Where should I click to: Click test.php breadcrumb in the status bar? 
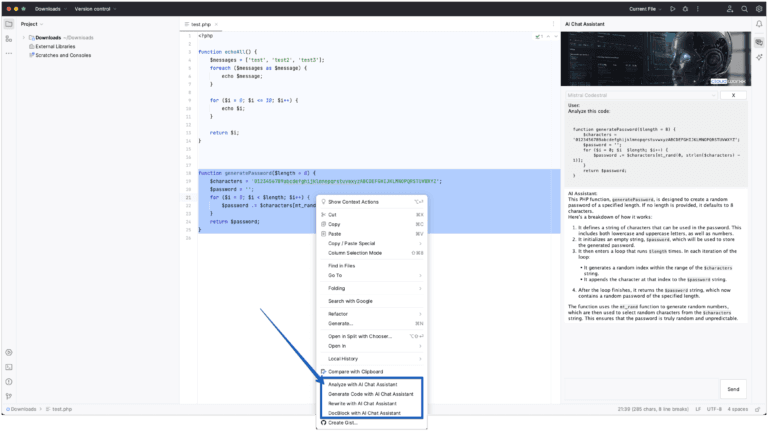[x=59, y=409]
